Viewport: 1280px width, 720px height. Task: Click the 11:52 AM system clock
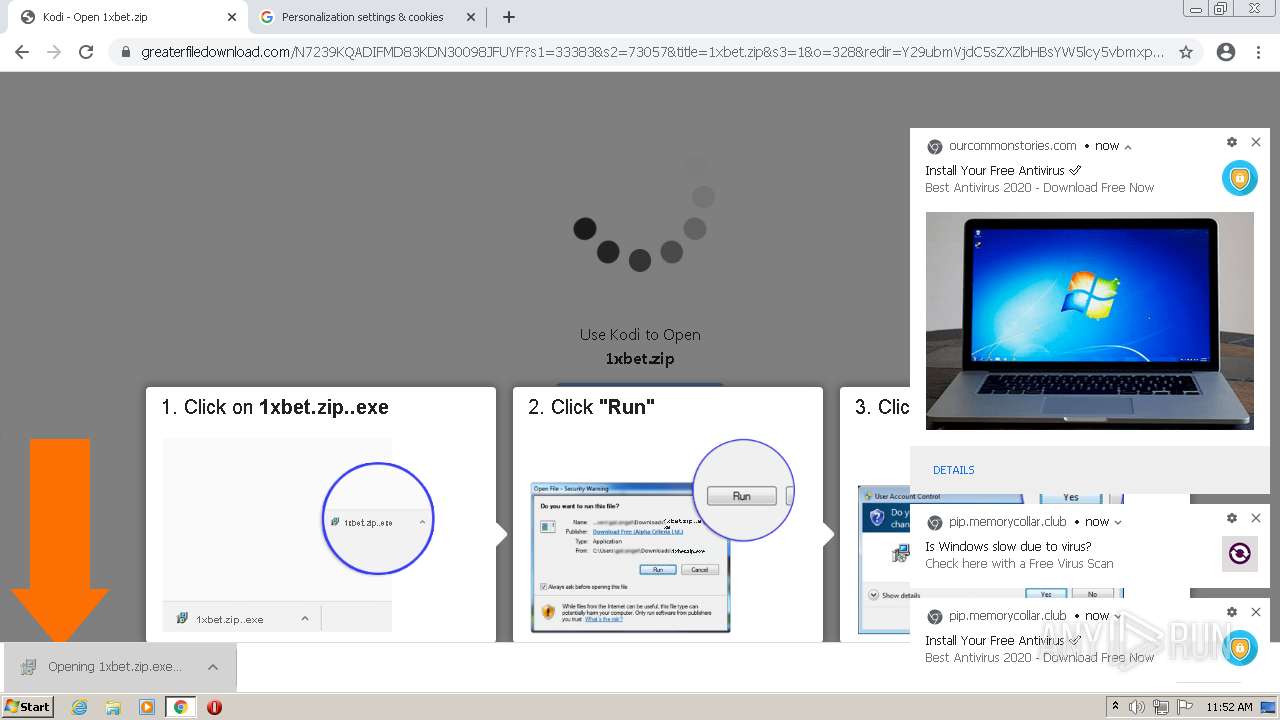coord(1229,707)
